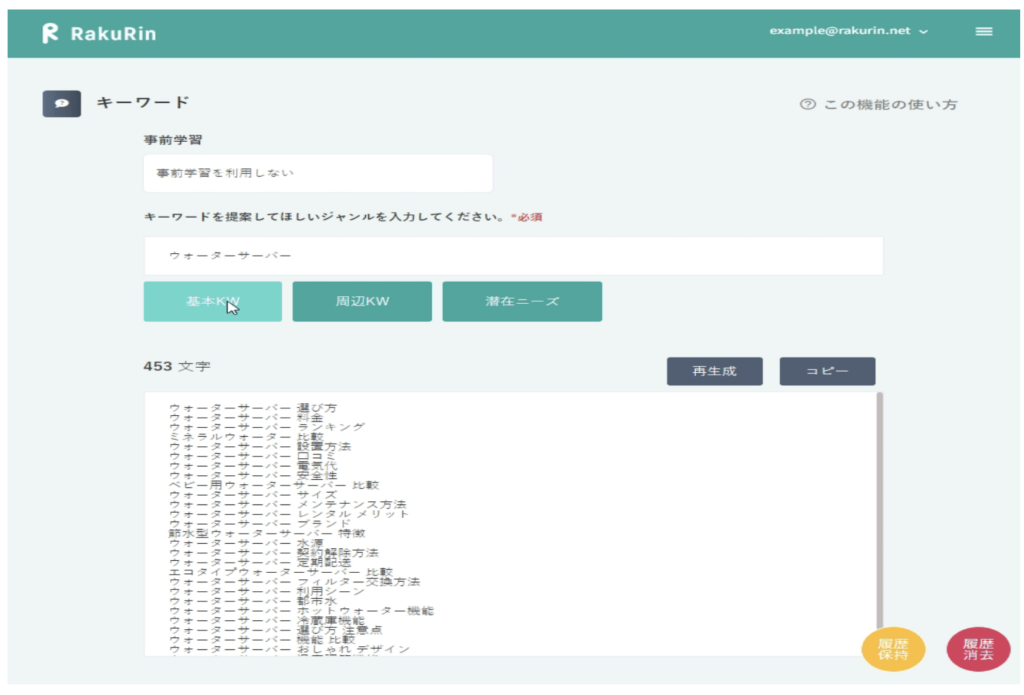Click the キーワード speech bubble icon

click(61, 103)
